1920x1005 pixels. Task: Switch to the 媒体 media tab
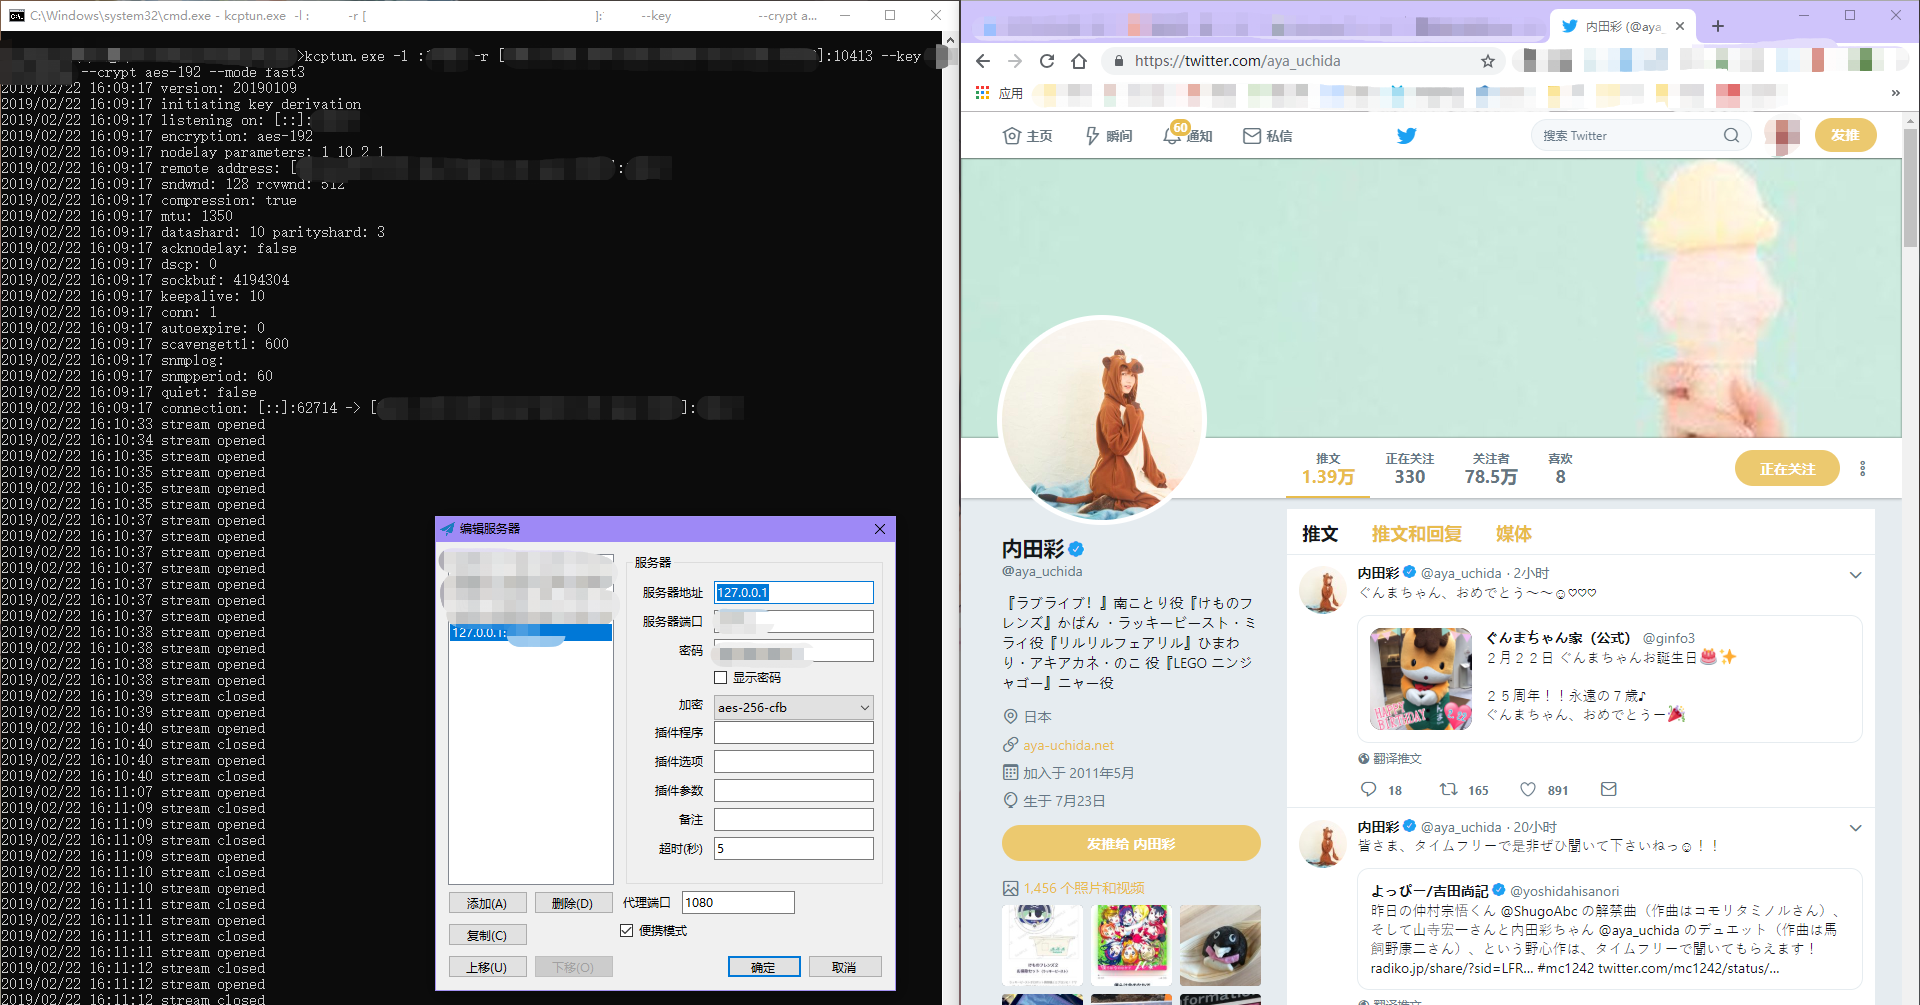coord(1513,534)
